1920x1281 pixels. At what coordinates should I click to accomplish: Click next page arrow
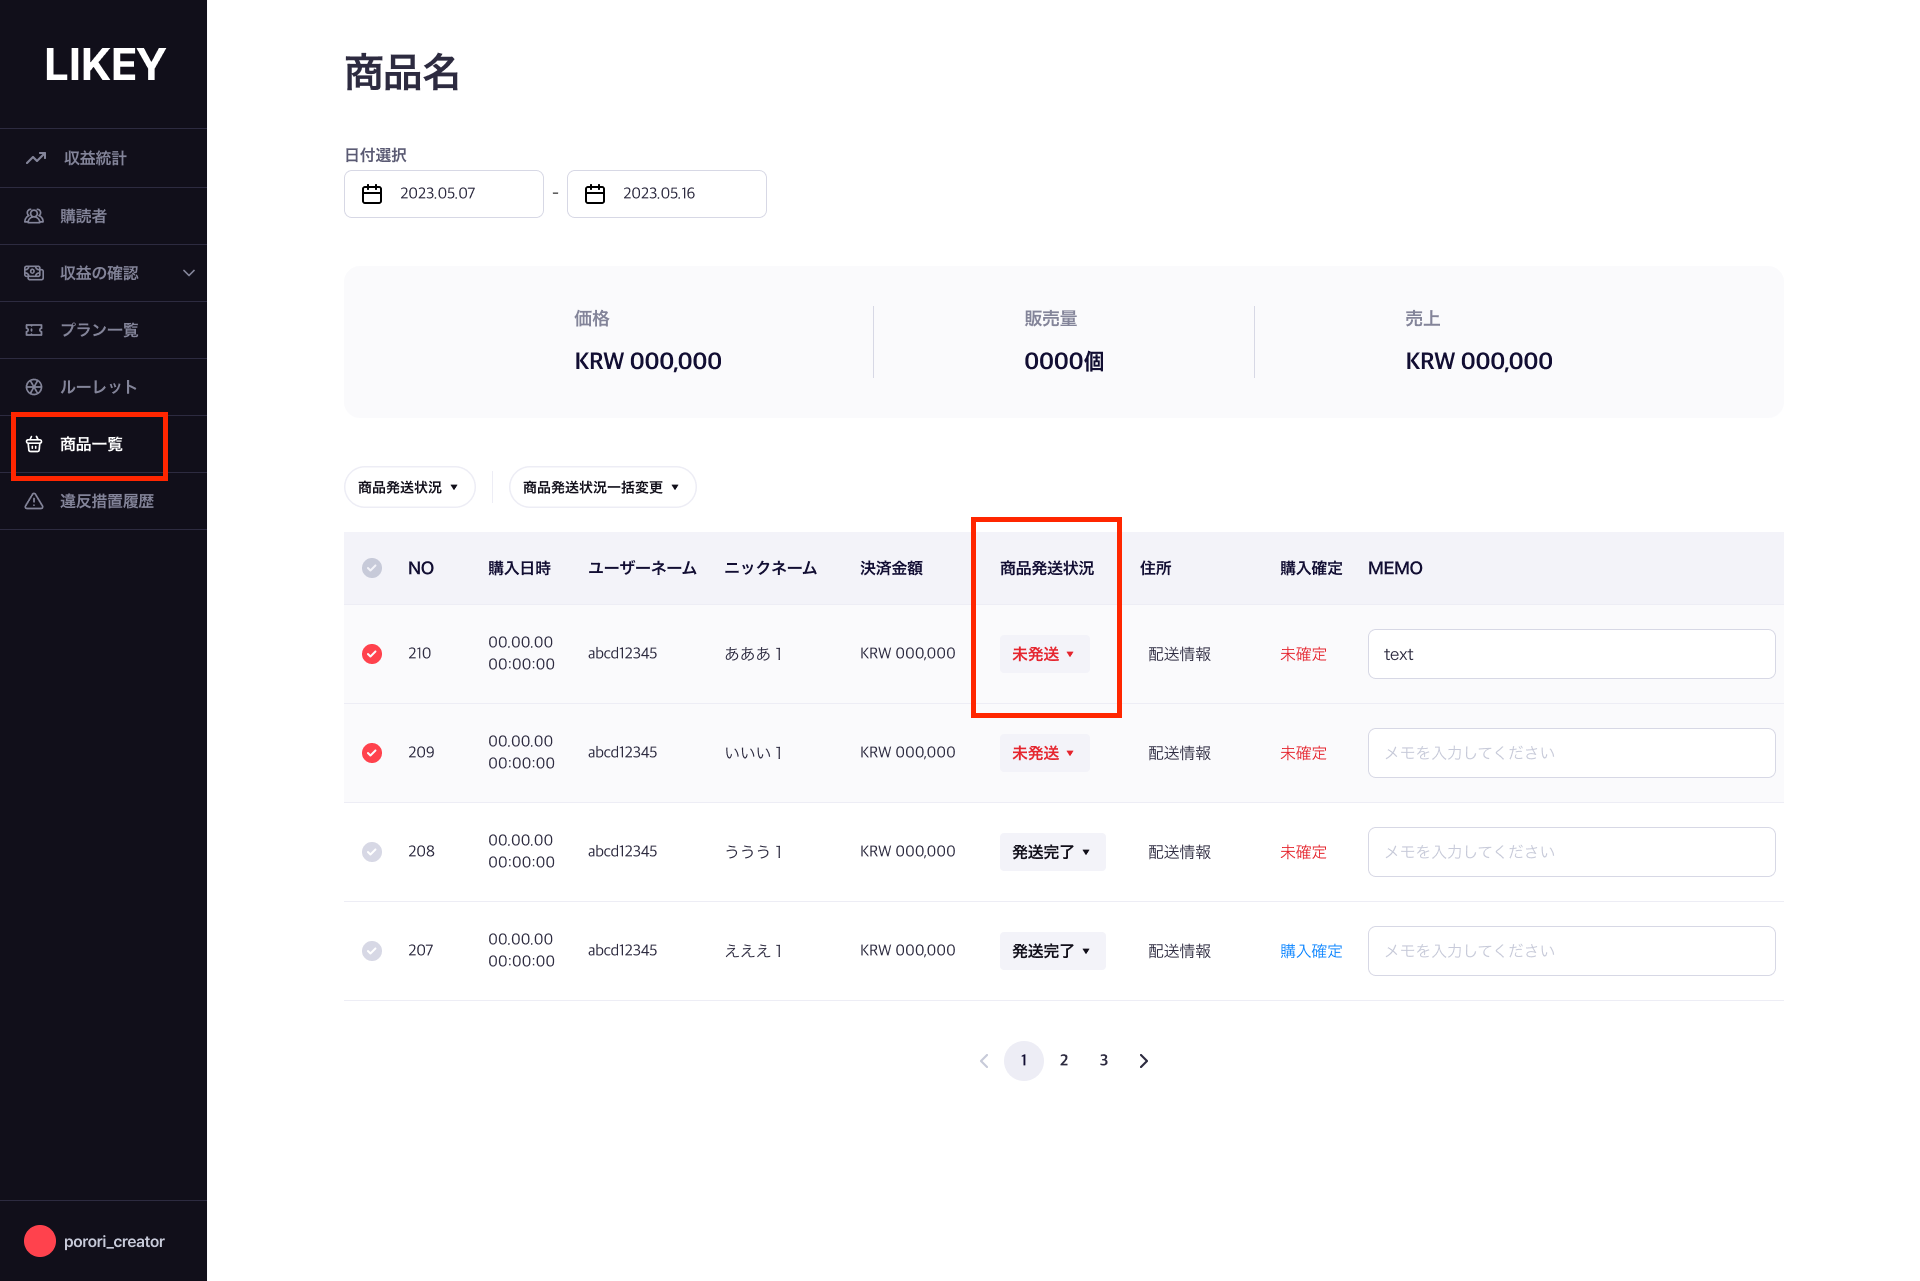(1144, 1061)
